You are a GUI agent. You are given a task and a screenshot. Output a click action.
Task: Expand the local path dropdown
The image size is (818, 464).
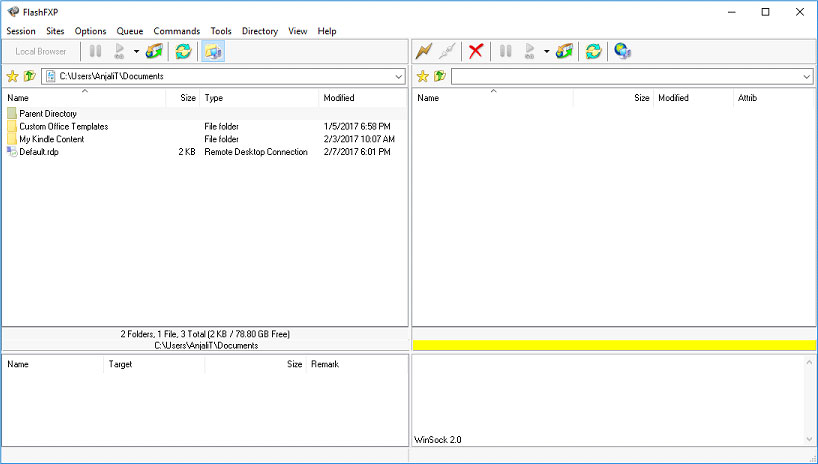[399, 77]
